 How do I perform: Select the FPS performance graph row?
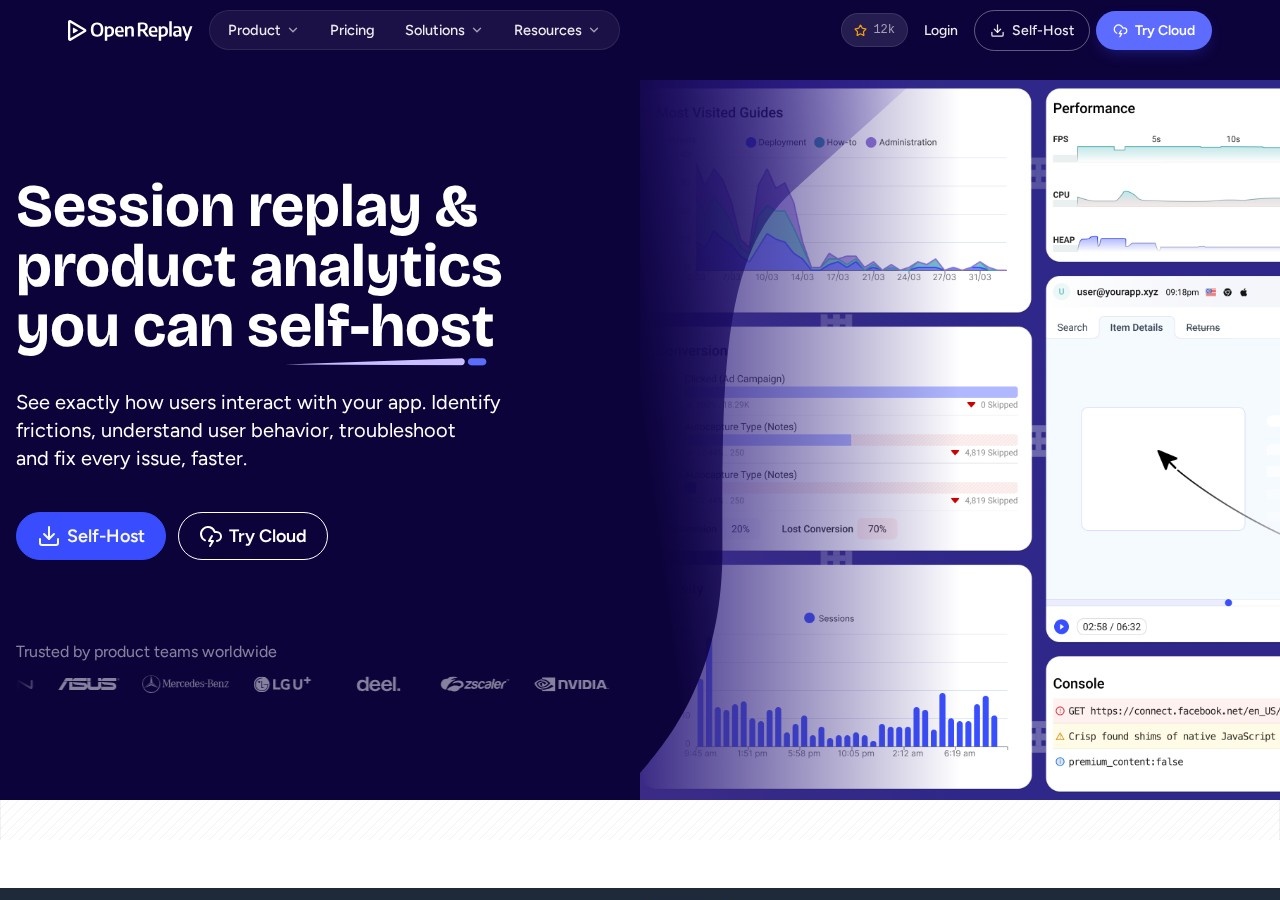[1166, 148]
